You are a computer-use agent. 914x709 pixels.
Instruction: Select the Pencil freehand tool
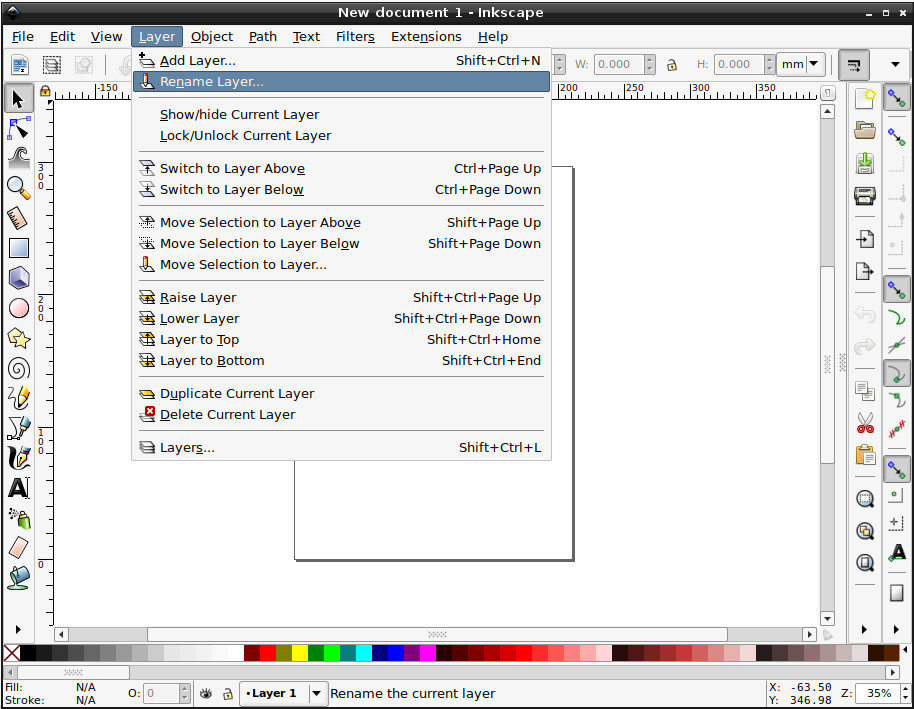pos(18,398)
